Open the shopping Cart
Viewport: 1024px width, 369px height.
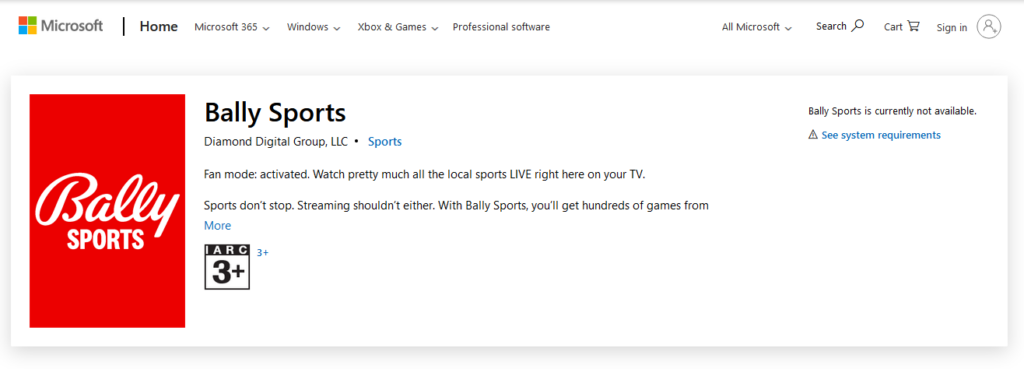[x=901, y=27]
